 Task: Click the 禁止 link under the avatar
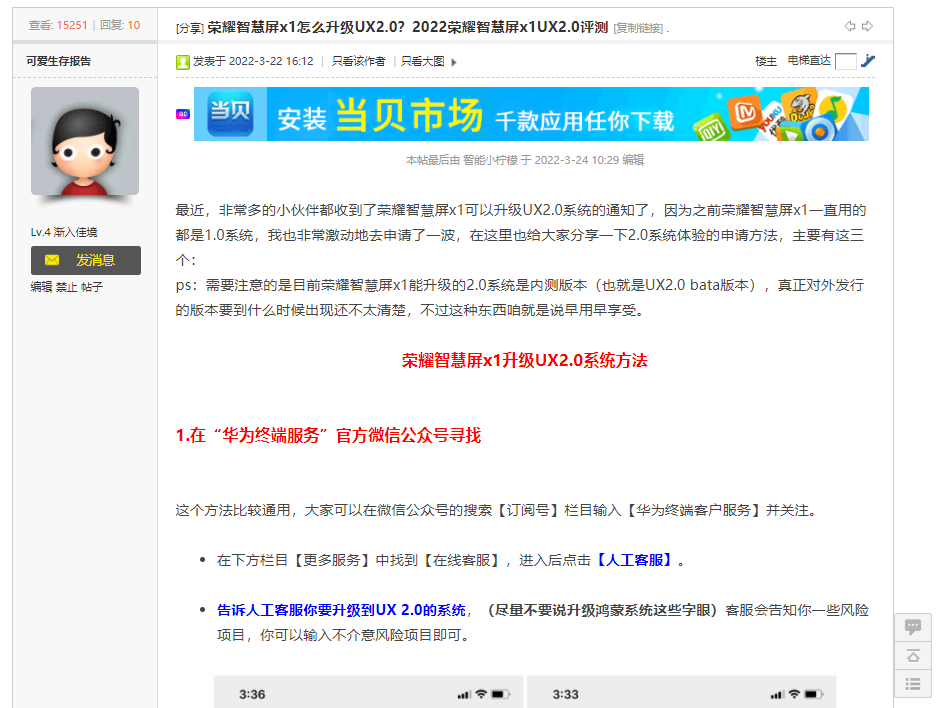pos(66,287)
